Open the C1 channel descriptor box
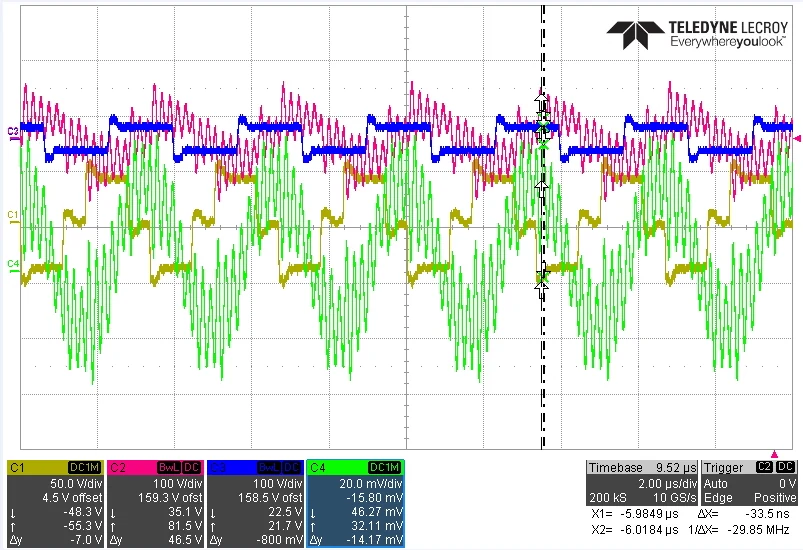Image resolution: width=803 pixels, height=550 pixels. click(55, 503)
